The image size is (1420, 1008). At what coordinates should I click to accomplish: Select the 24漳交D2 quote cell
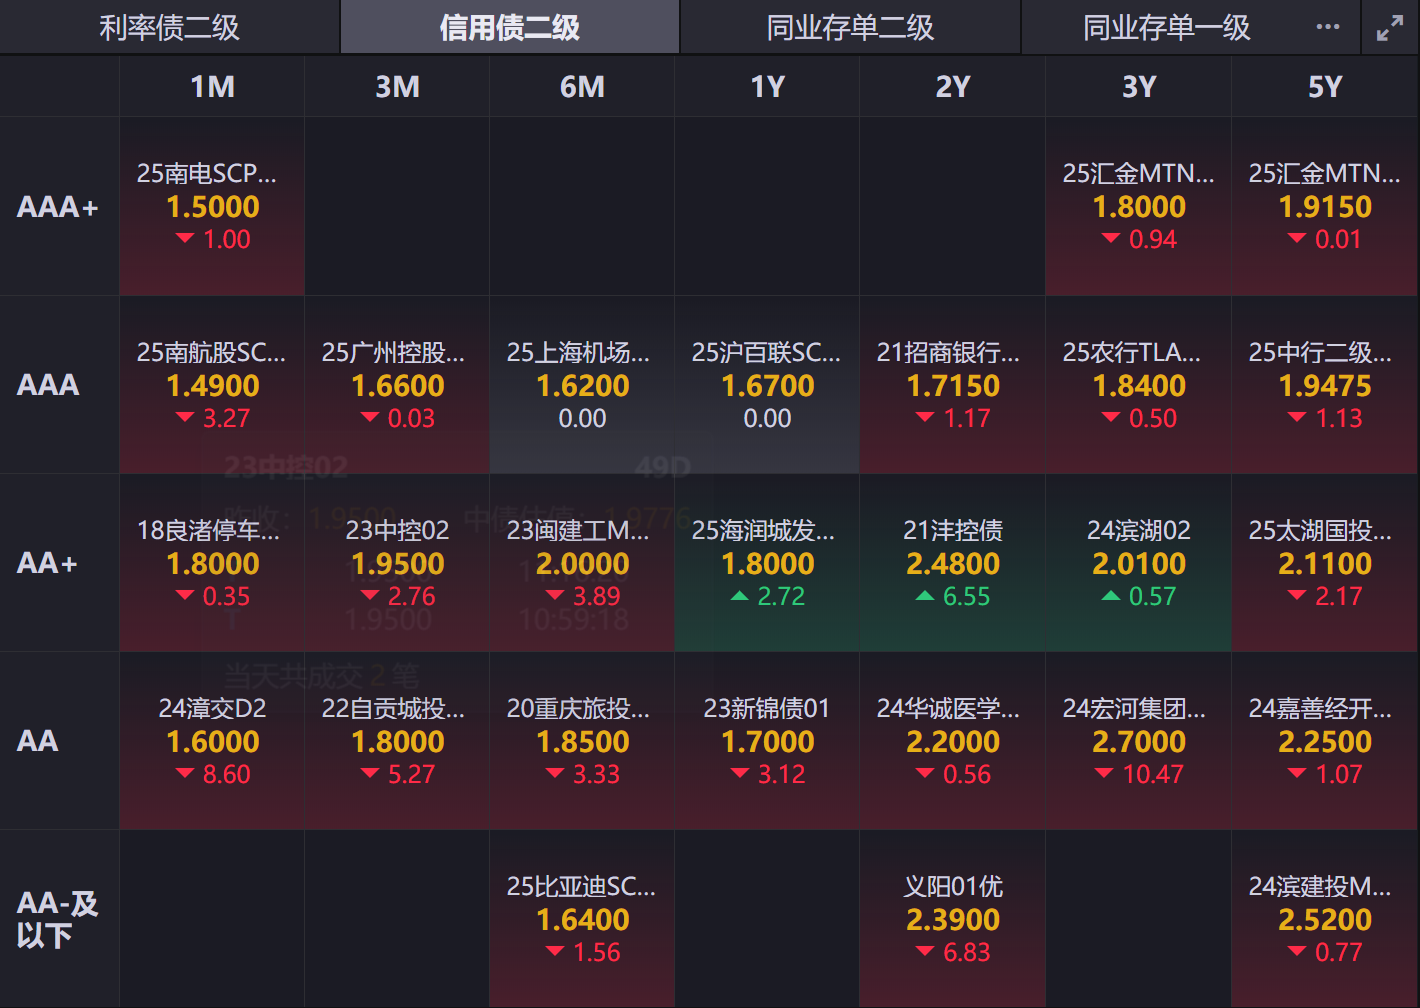point(210,741)
